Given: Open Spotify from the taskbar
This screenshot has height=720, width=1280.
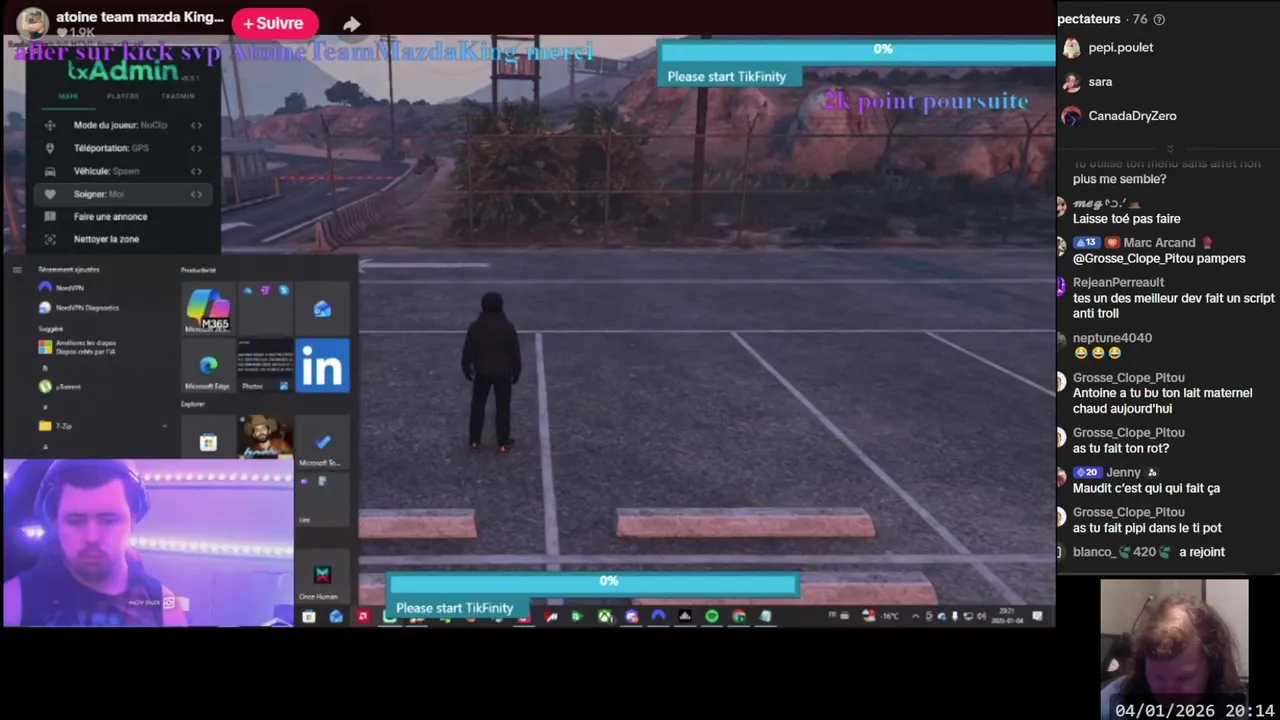Looking at the screenshot, I should [x=711, y=616].
